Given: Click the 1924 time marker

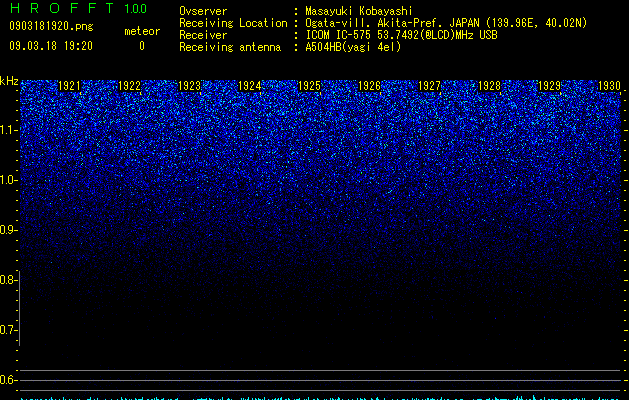Looking at the screenshot, I should [250, 86].
